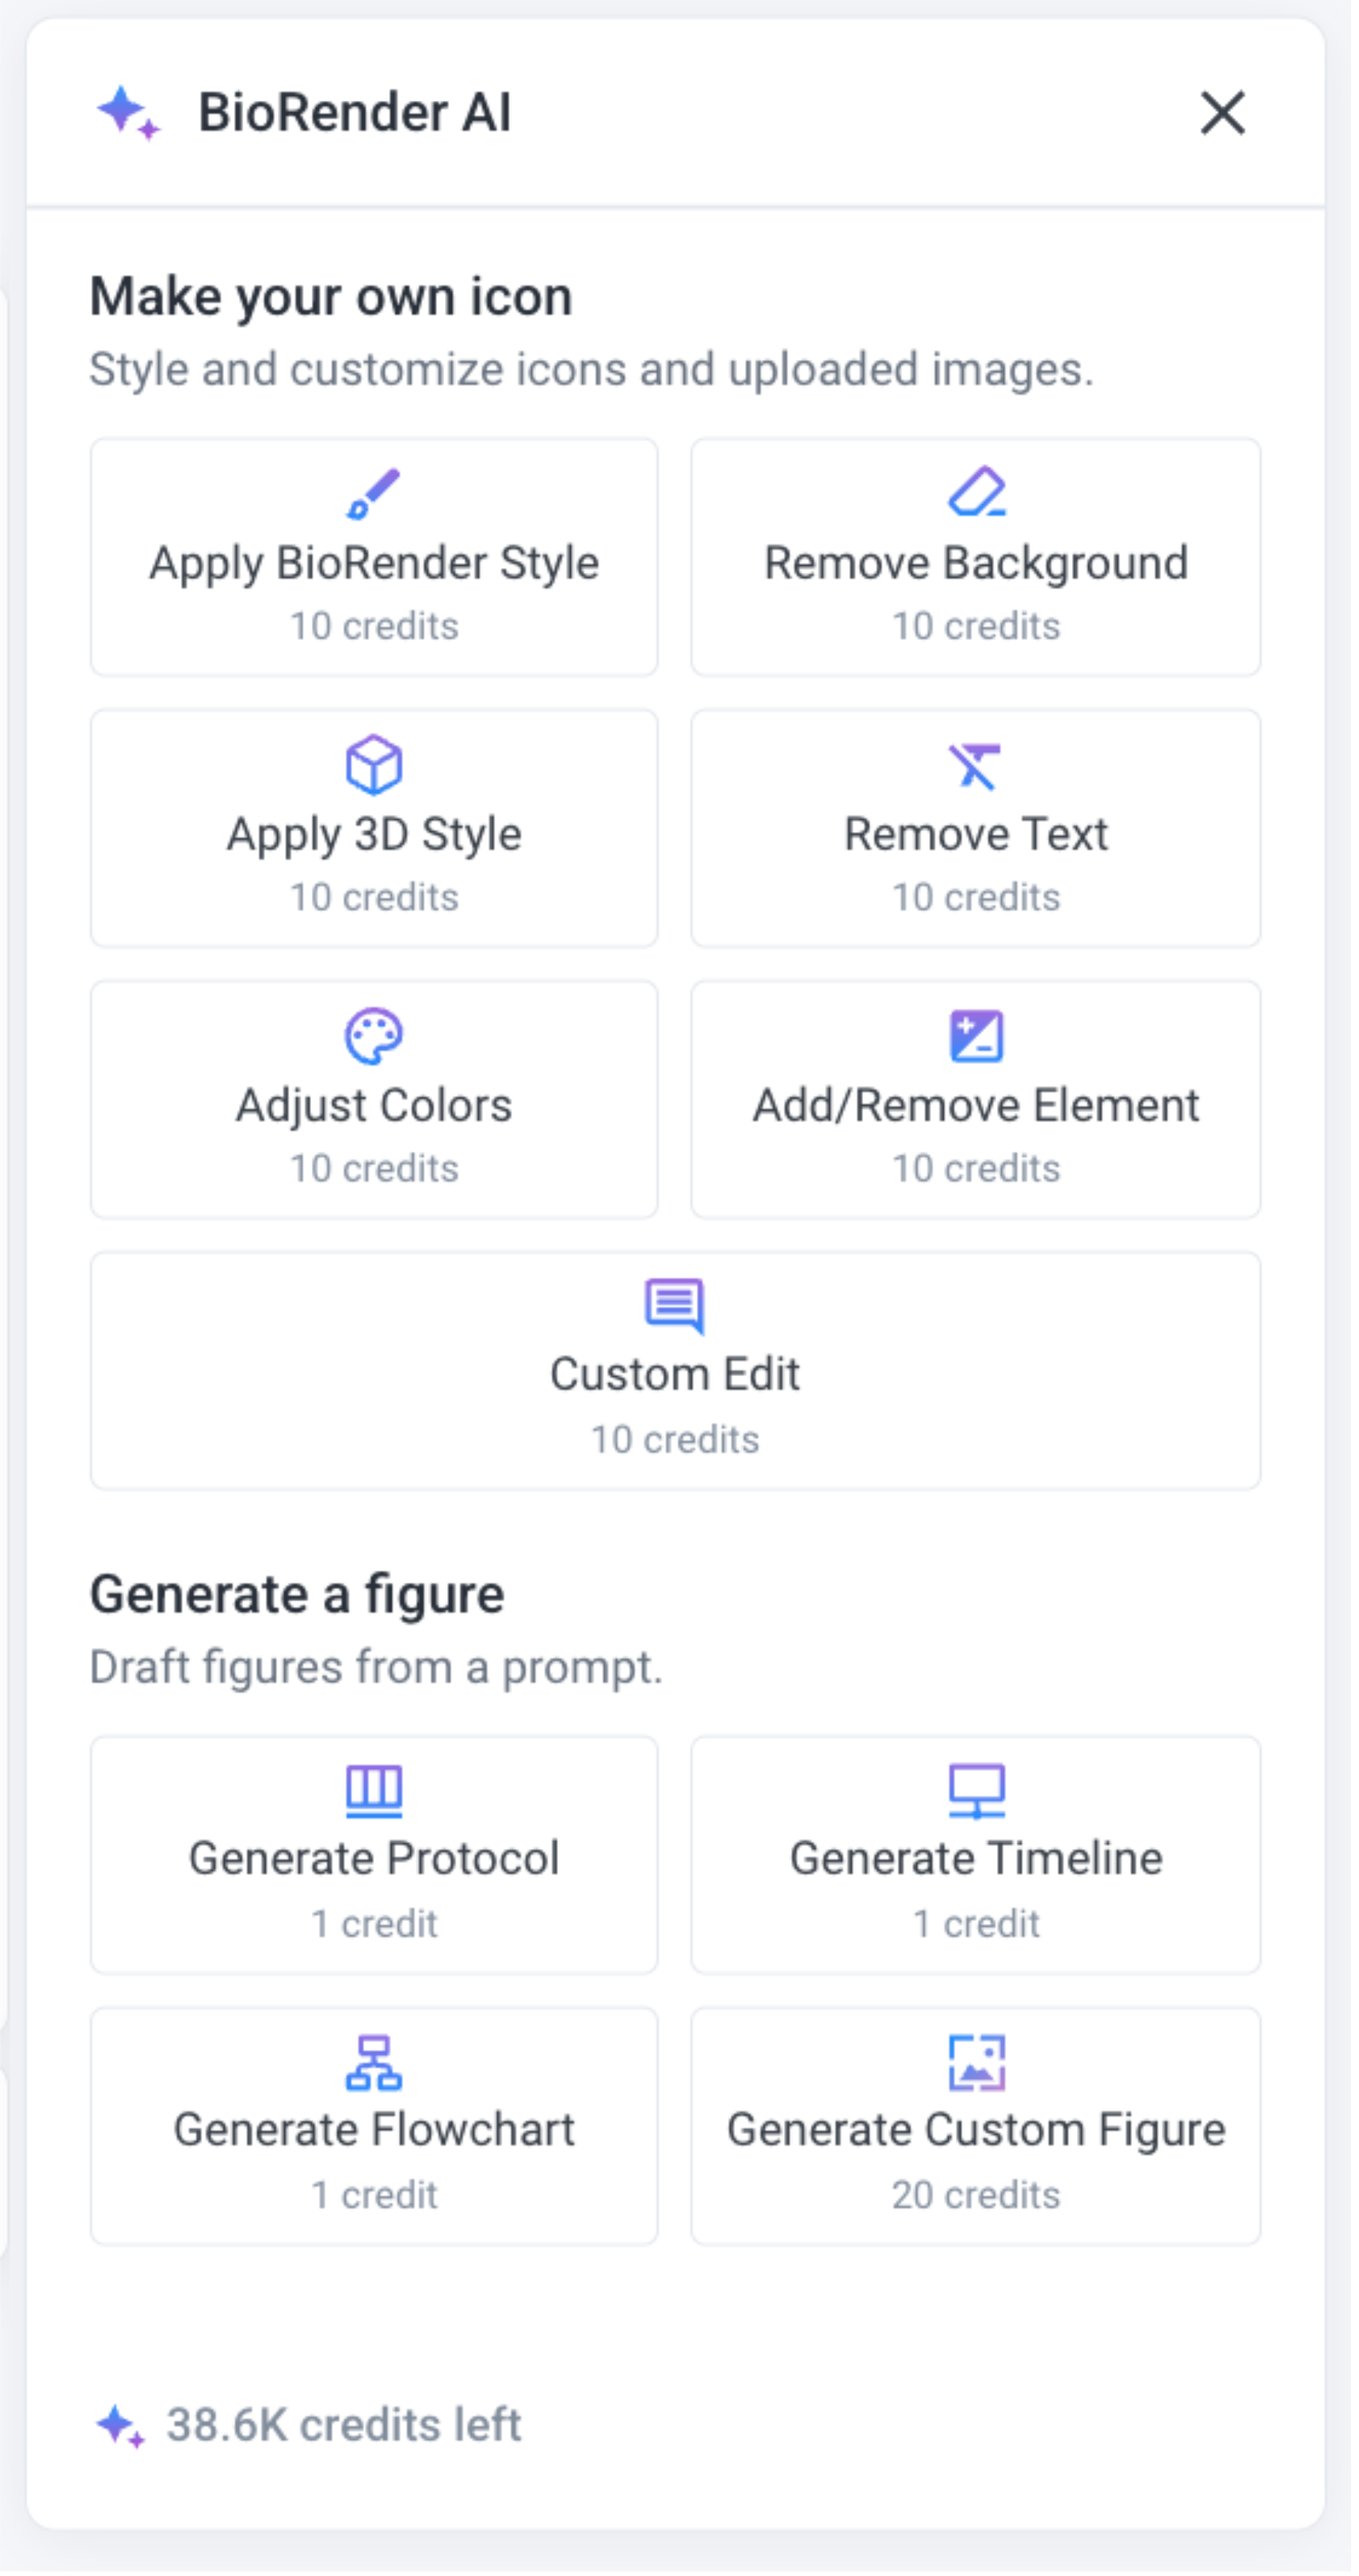Image resolution: width=1359 pixels, height=2576 pixels.
Task: Click the cube icon for 3D Style
Action: pyautogui.click(x=374, y=765)
